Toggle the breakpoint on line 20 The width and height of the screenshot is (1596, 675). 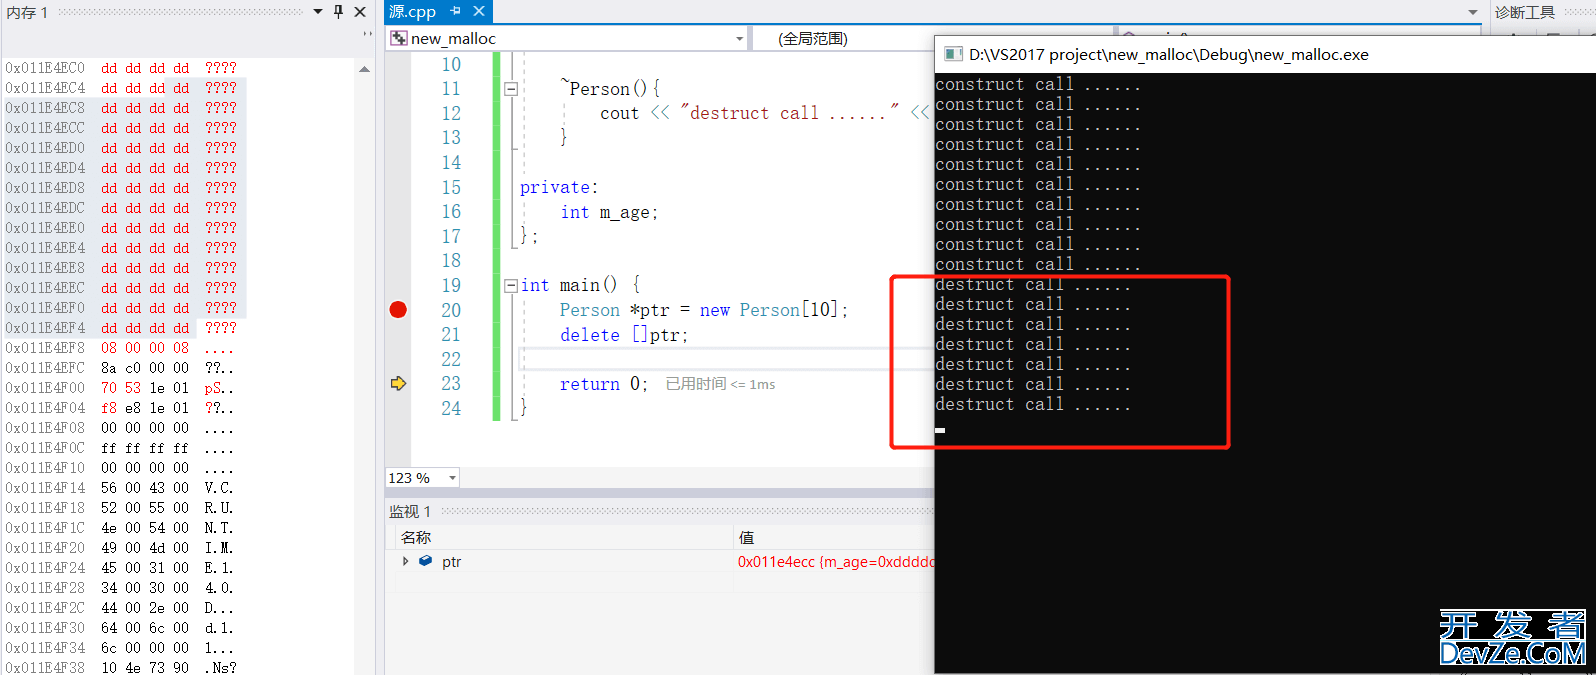[x=398, y=309]
